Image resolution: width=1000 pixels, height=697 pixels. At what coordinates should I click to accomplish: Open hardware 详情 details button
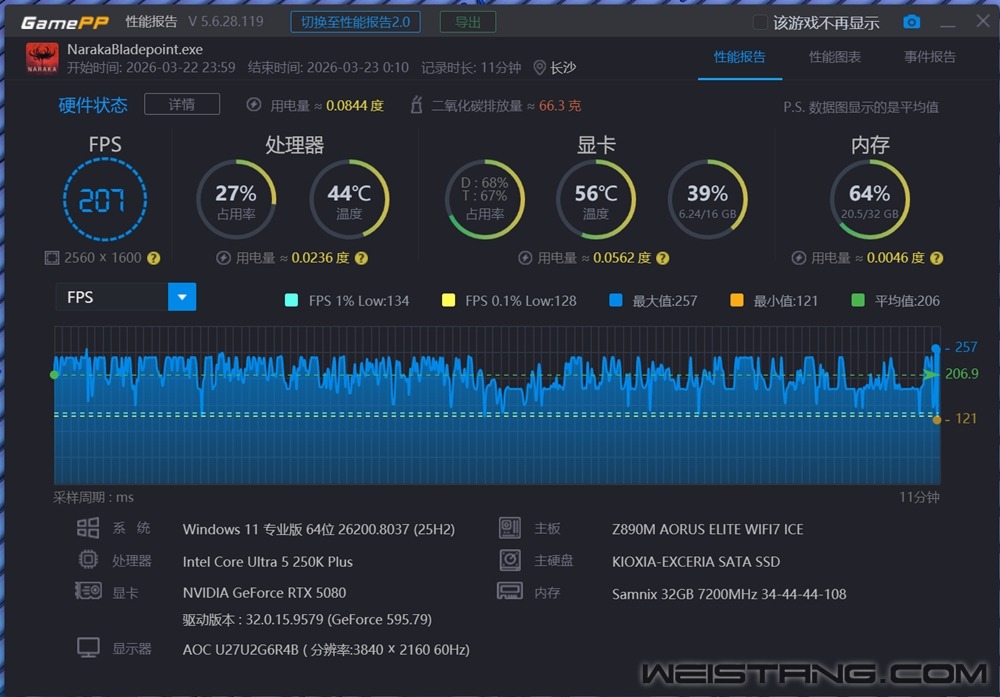click(x=181, y=104)
